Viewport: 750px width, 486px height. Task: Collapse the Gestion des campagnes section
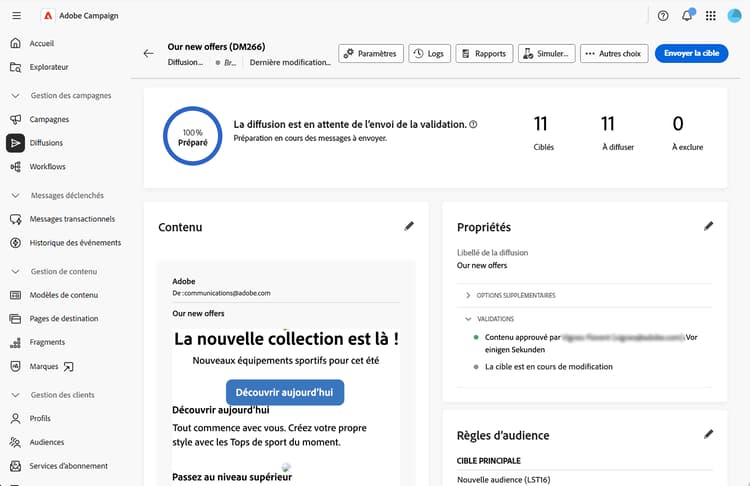(16, 96)
